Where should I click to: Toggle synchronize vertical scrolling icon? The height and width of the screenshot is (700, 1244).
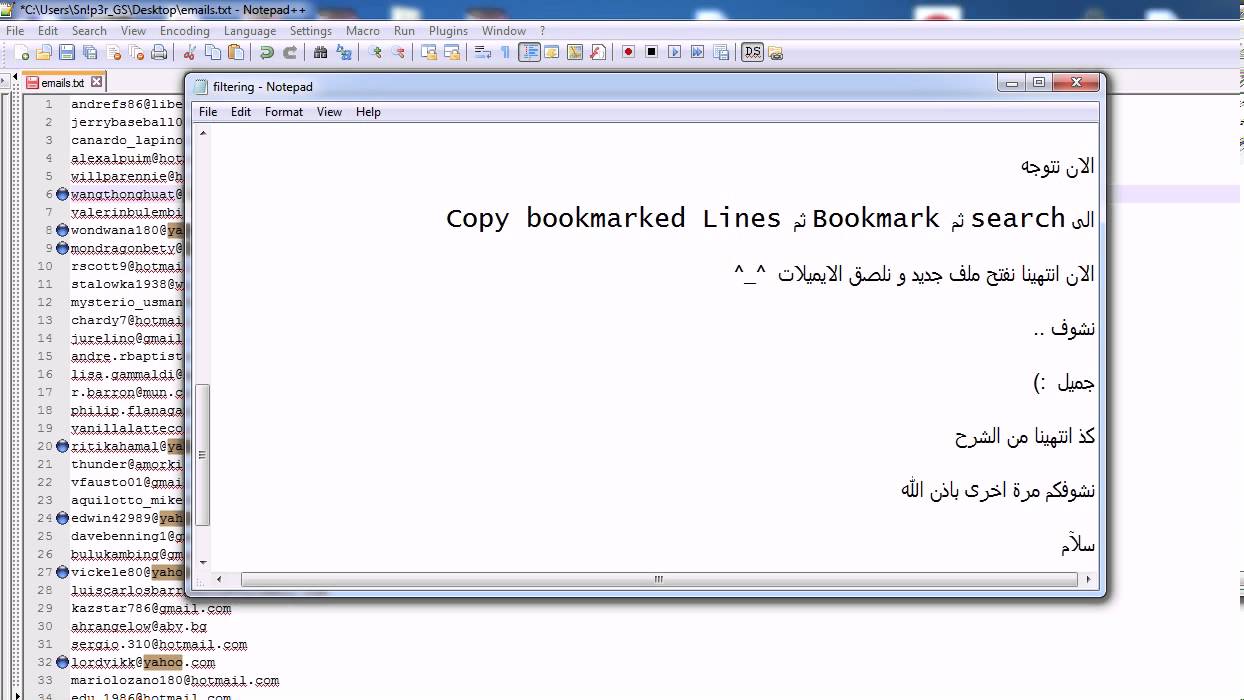pyautogui.click(x=428, y=52)
